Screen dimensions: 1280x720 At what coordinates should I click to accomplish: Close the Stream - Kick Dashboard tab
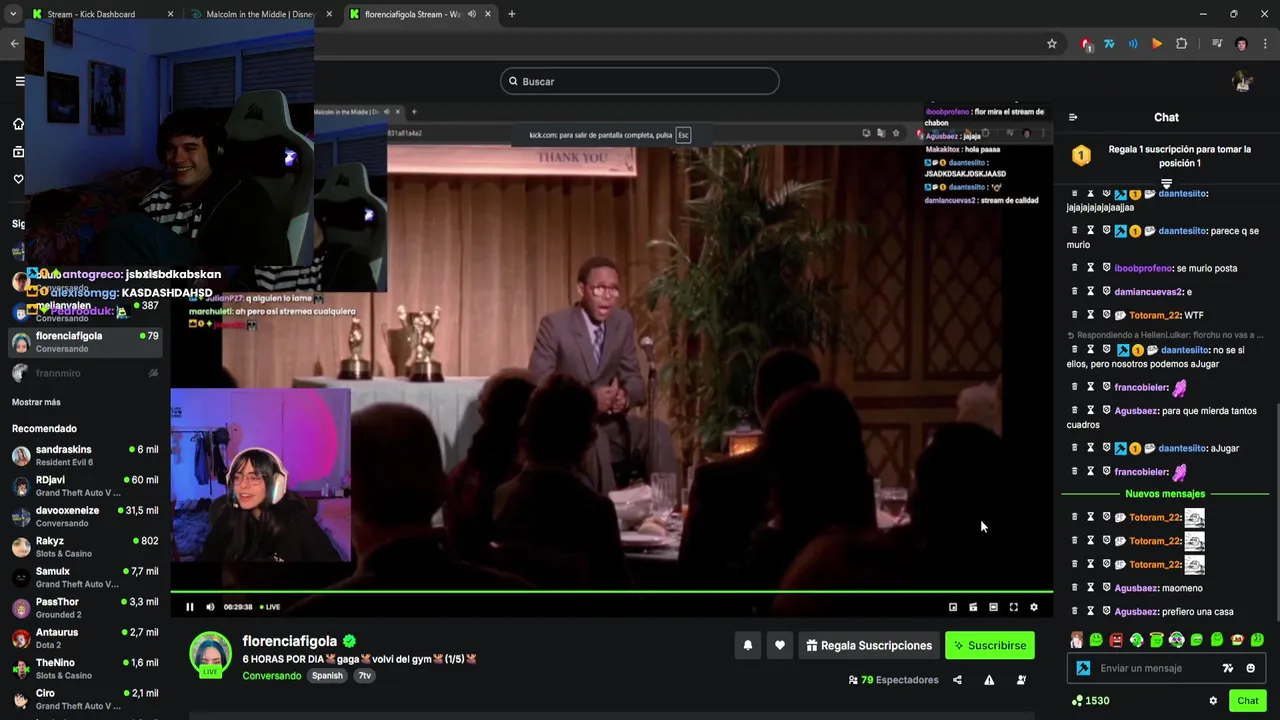(170, 14)
